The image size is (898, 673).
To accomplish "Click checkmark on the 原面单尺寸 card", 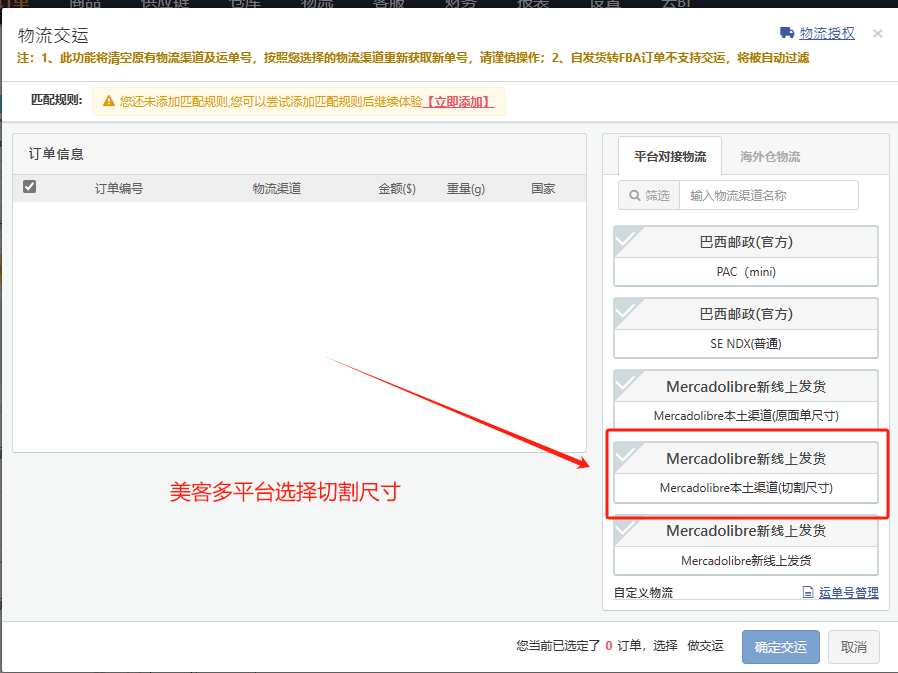I will pos(626,383).
